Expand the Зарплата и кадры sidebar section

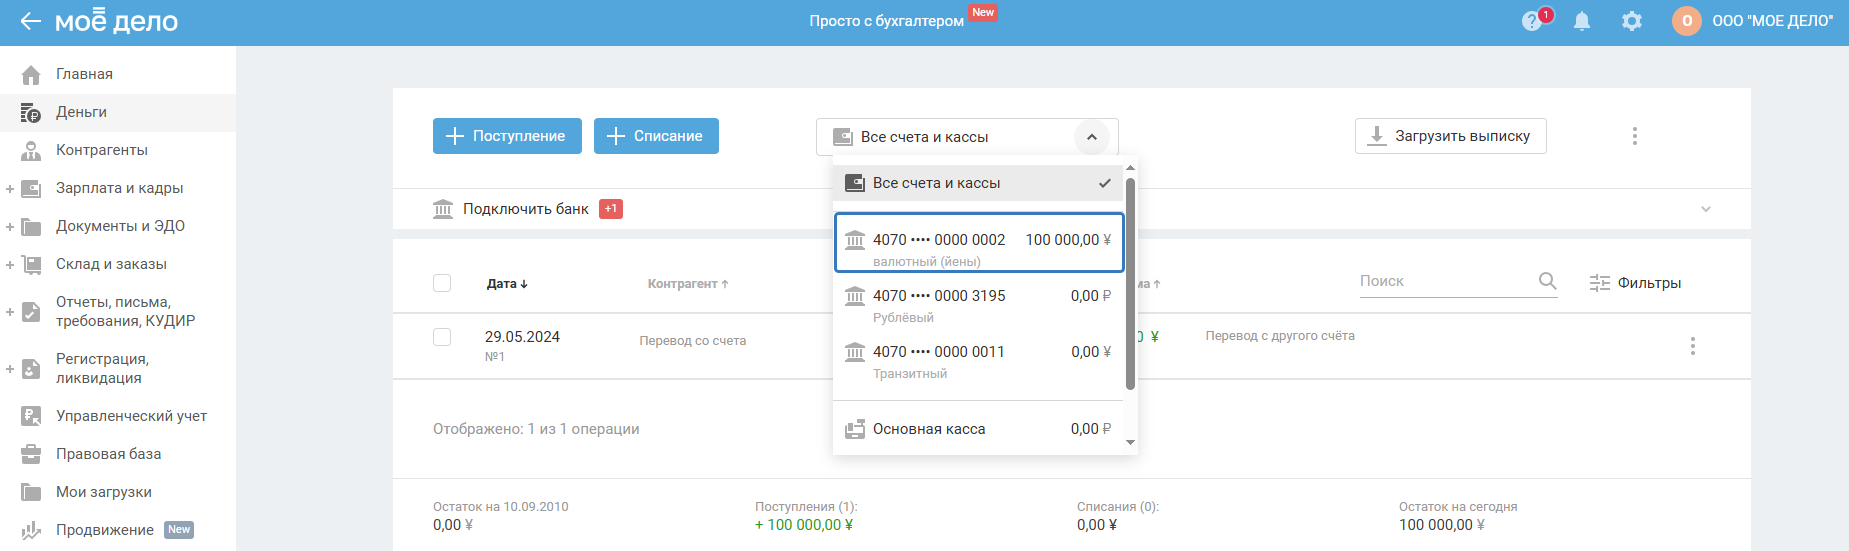click(10, 188)
